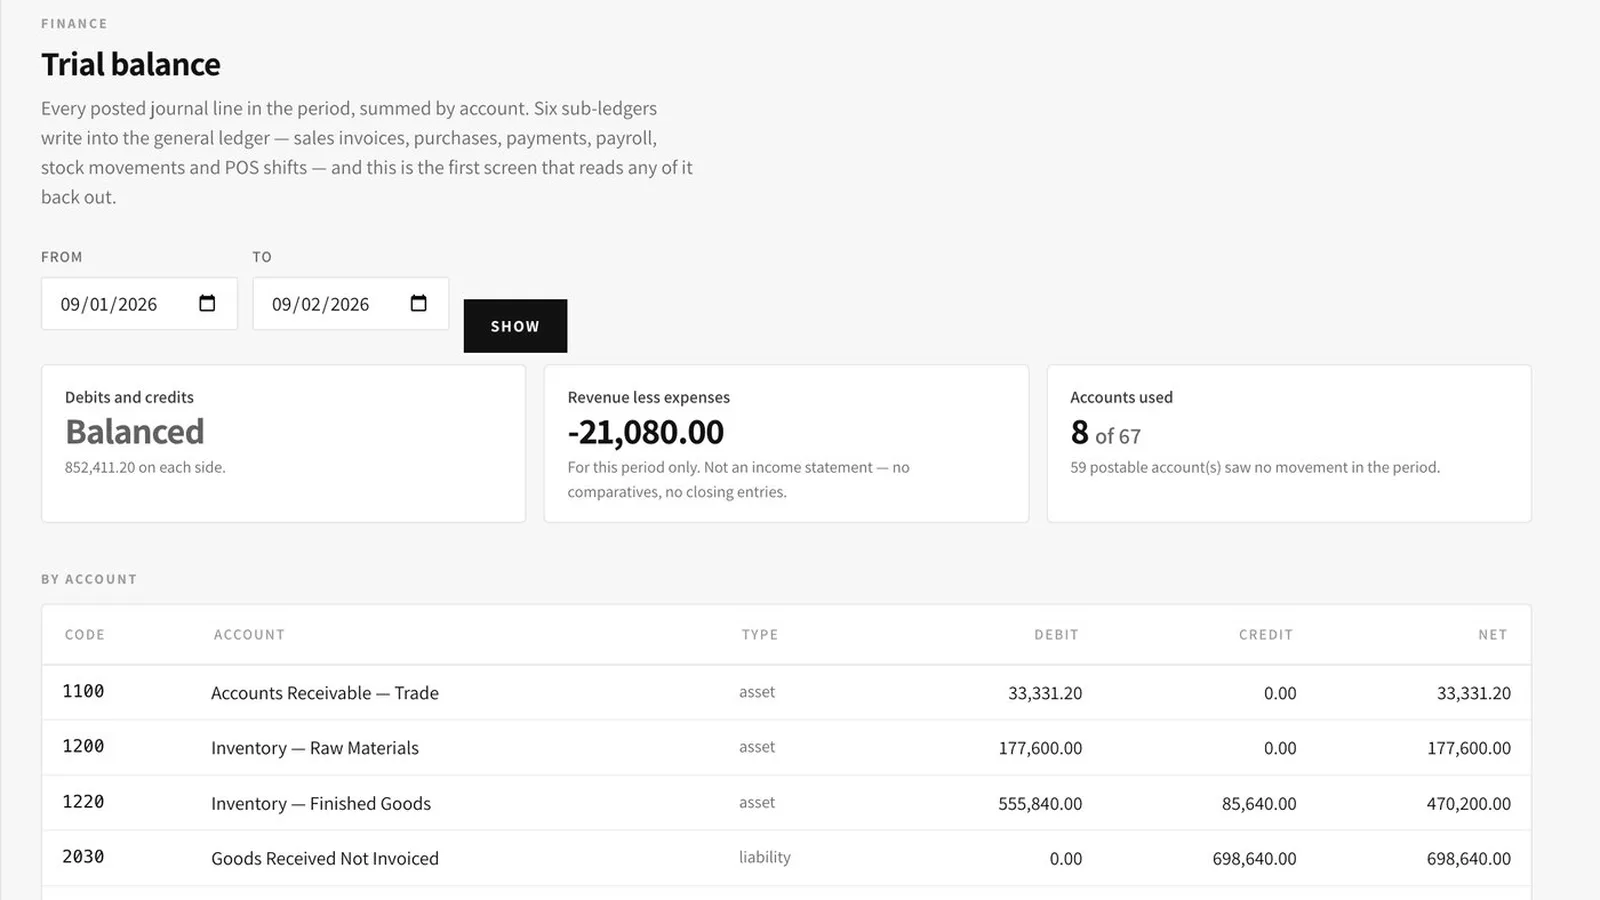Click the To date field showing 09/02/2026
Image resolution: width=1600 pixels, height=900 pixels.
(351, 304)
